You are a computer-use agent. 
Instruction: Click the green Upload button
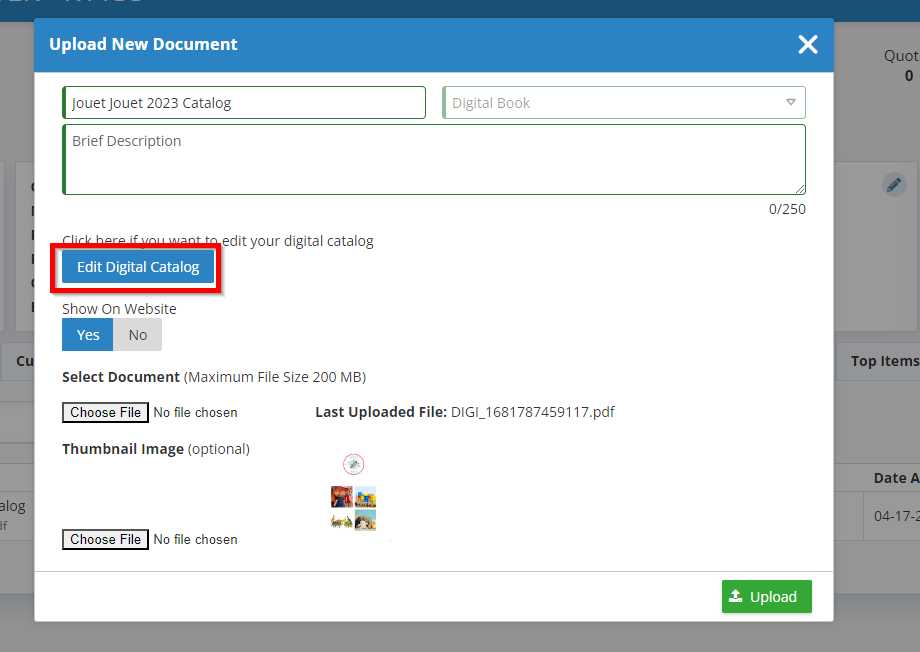point(766,597)
